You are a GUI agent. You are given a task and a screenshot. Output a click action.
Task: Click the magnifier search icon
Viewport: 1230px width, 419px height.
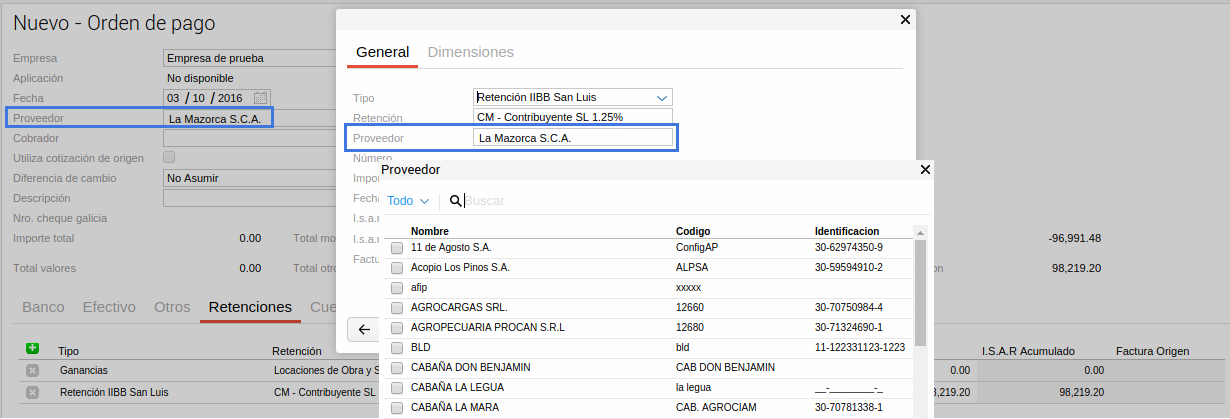[x=456, y=201]
